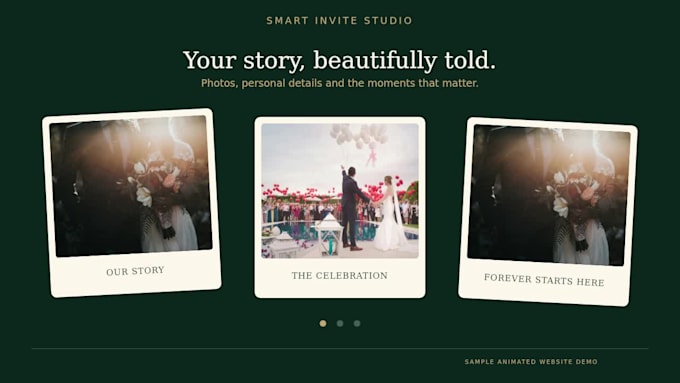The width and height of the screenshot is (680, 383).
Task: Click the 'THE CELEBRATION' caption
Action: pos(340,275)
